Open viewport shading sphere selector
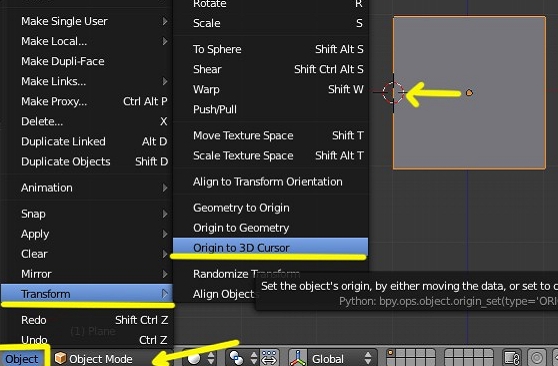The width and height of the screenshot is (558, 366). click(194, 358)
